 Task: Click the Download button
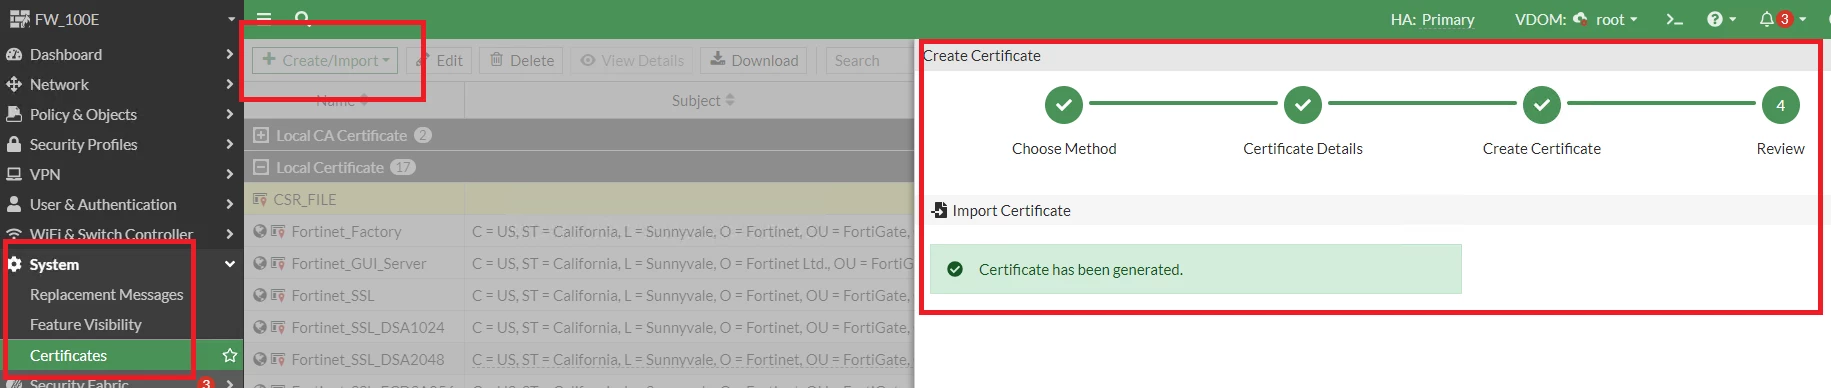point(755,60)
